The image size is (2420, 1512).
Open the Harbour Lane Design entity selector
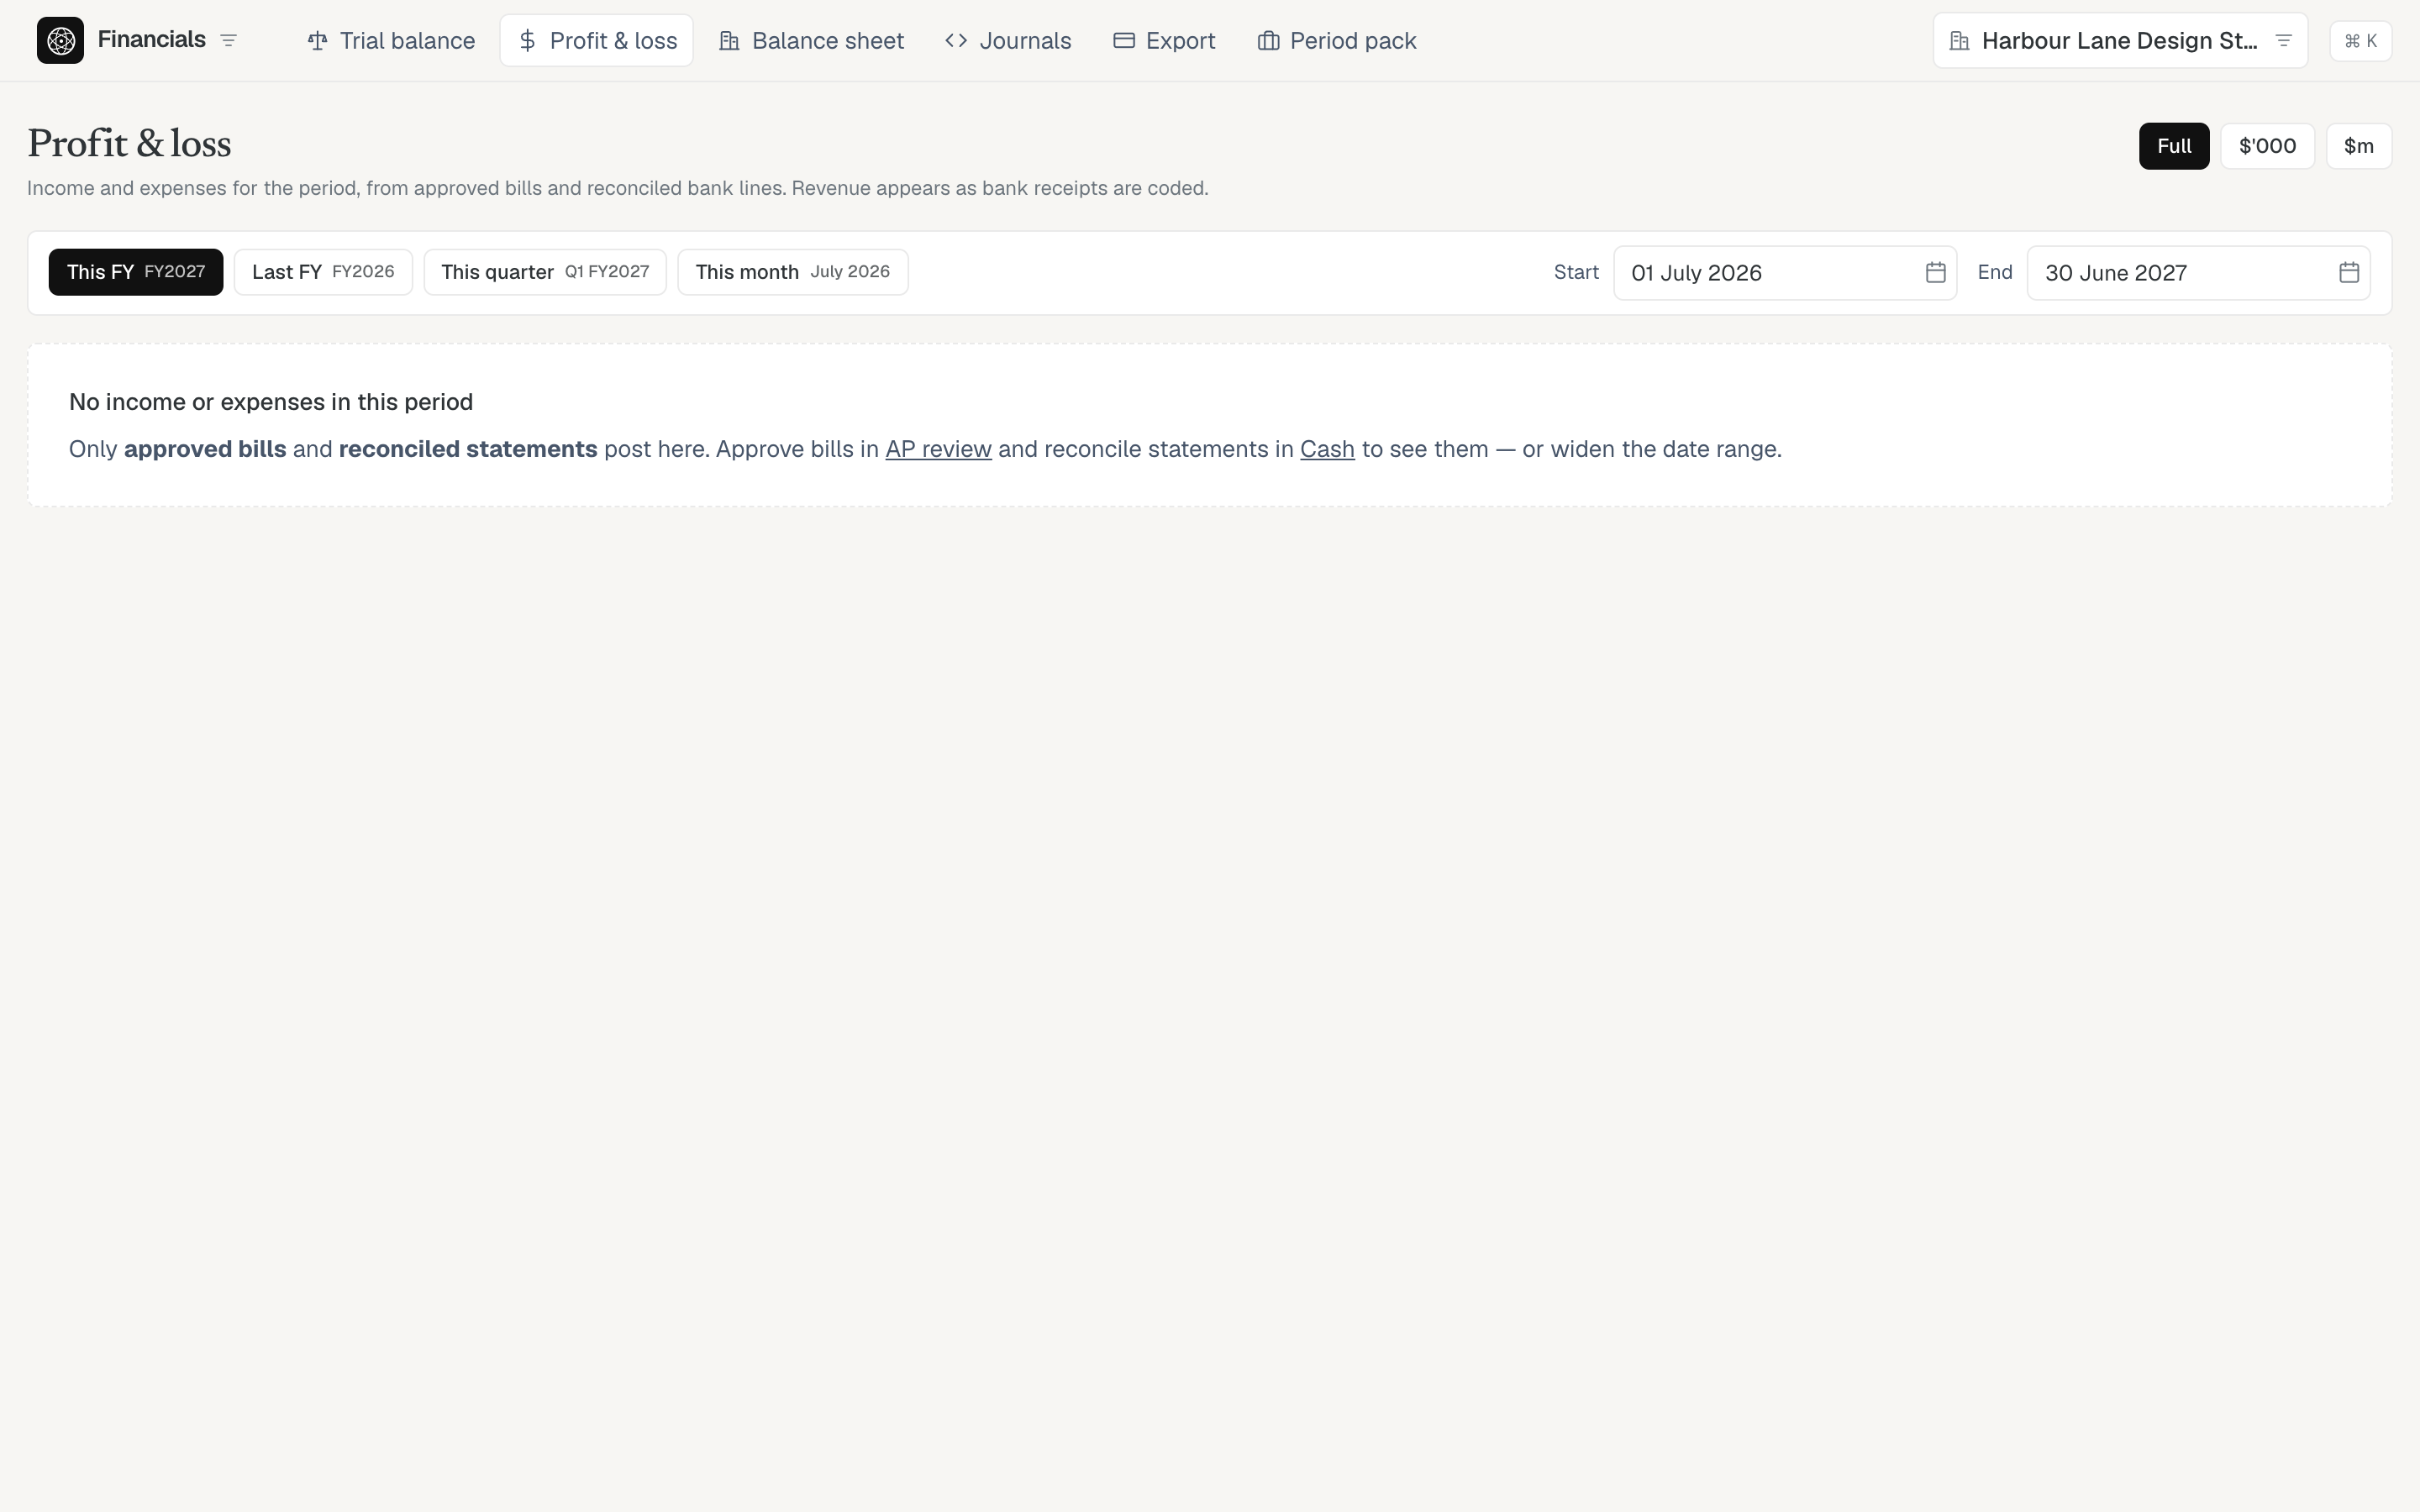(2120, 41)
